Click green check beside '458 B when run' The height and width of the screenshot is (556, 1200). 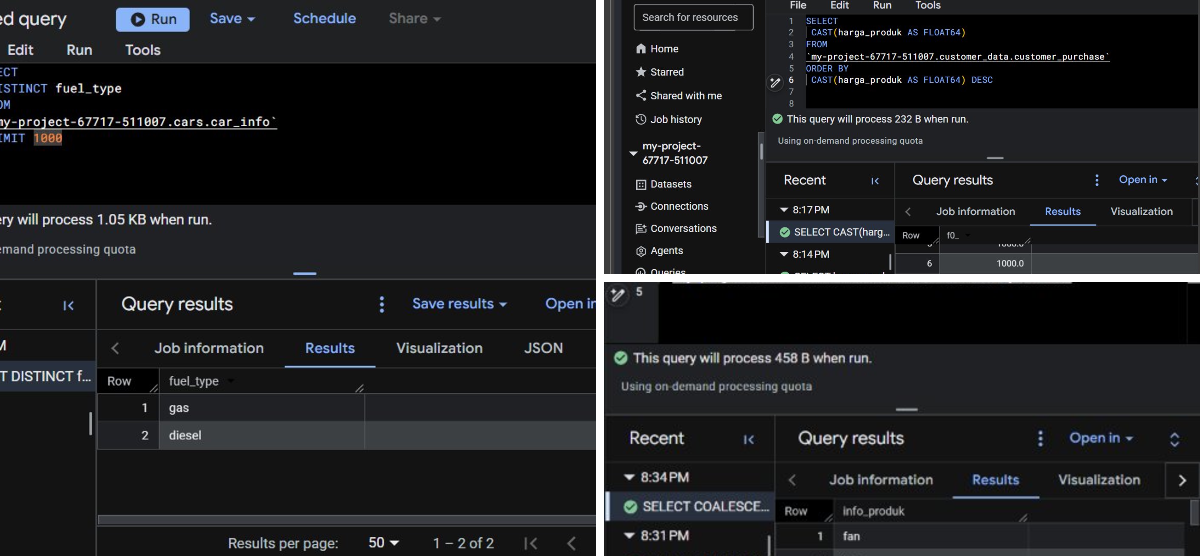click(621, 358)
